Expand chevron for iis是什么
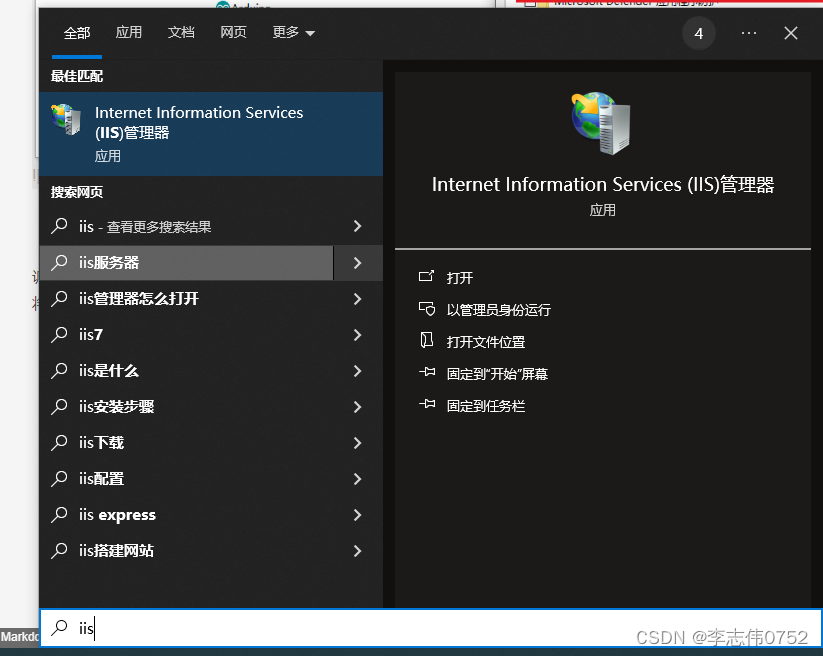 tap(357, 371)
